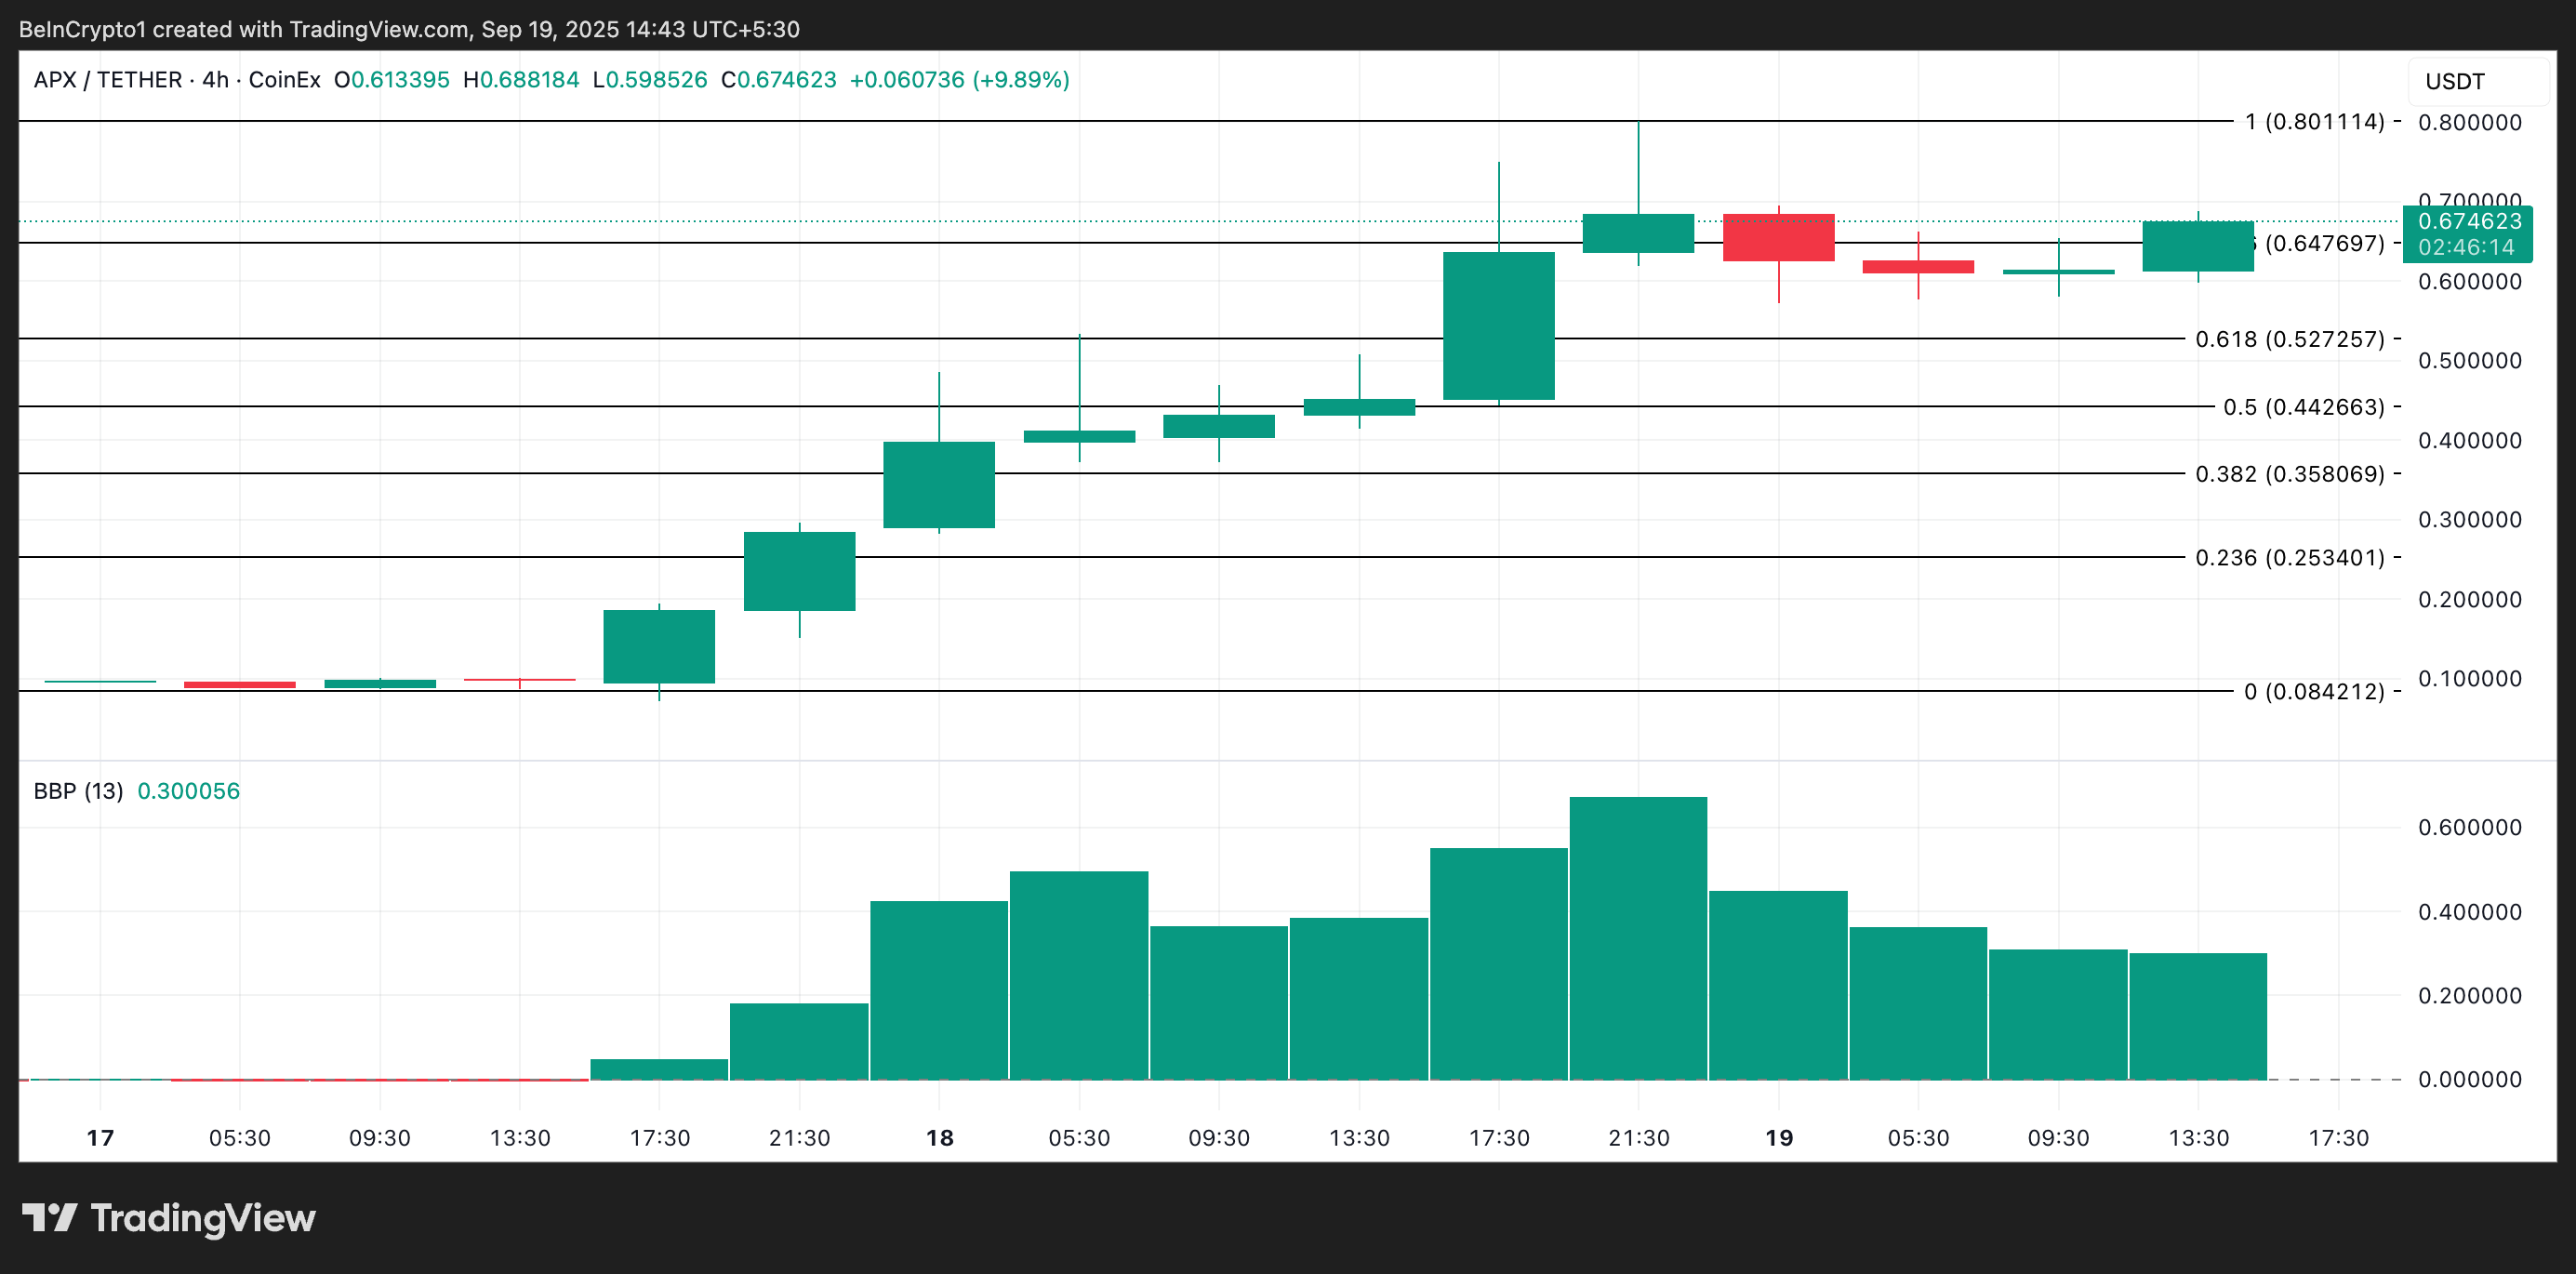Open the 4h timeframe selector
This screenshot has width=2576, height=1274.
click(x=216, y=79)
